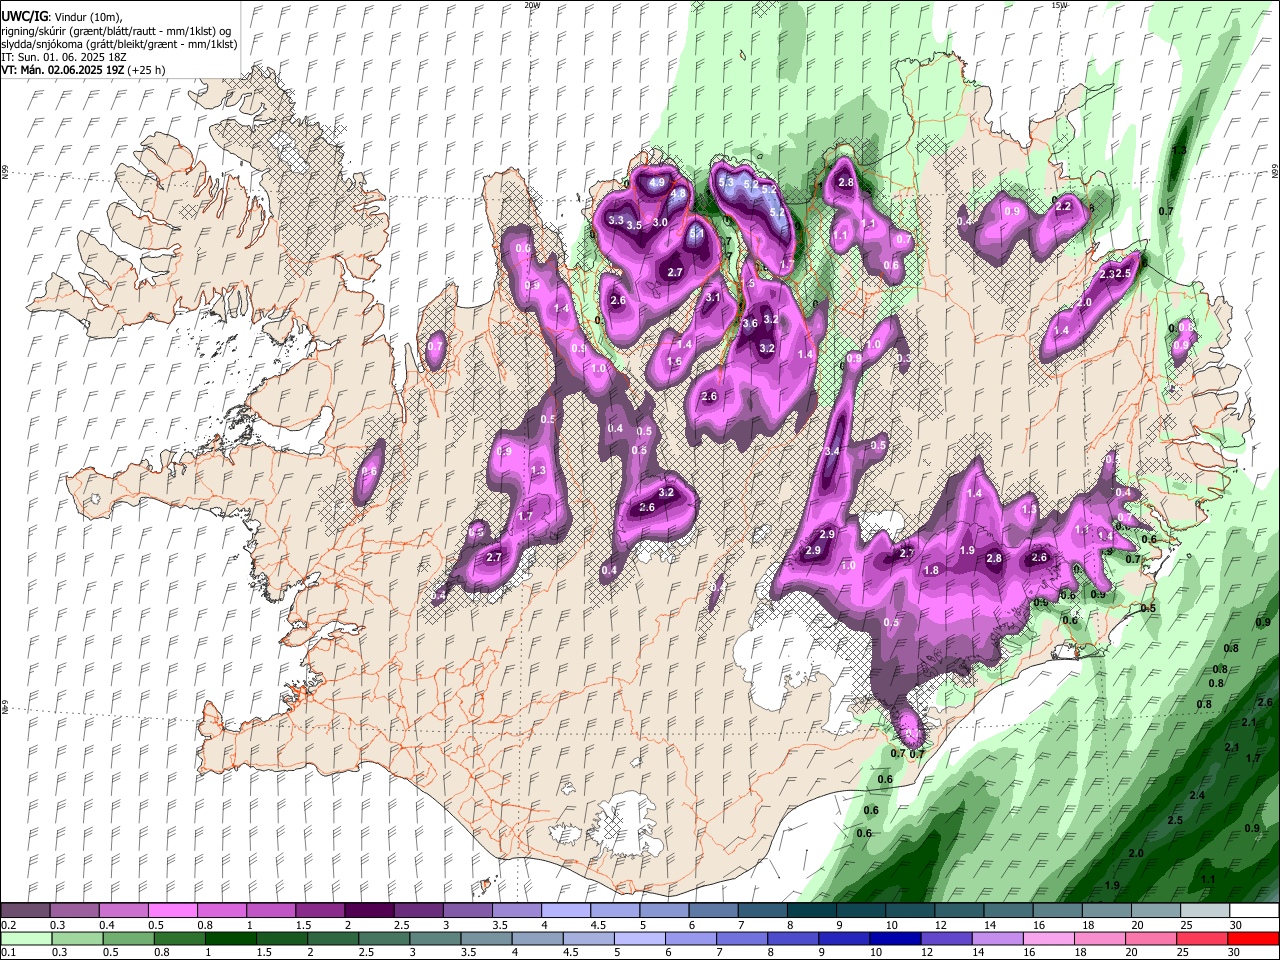Screen dimensions: 1280x960
Task: Click the 1.8 snowfall value on the map
Action: (931, 569)
